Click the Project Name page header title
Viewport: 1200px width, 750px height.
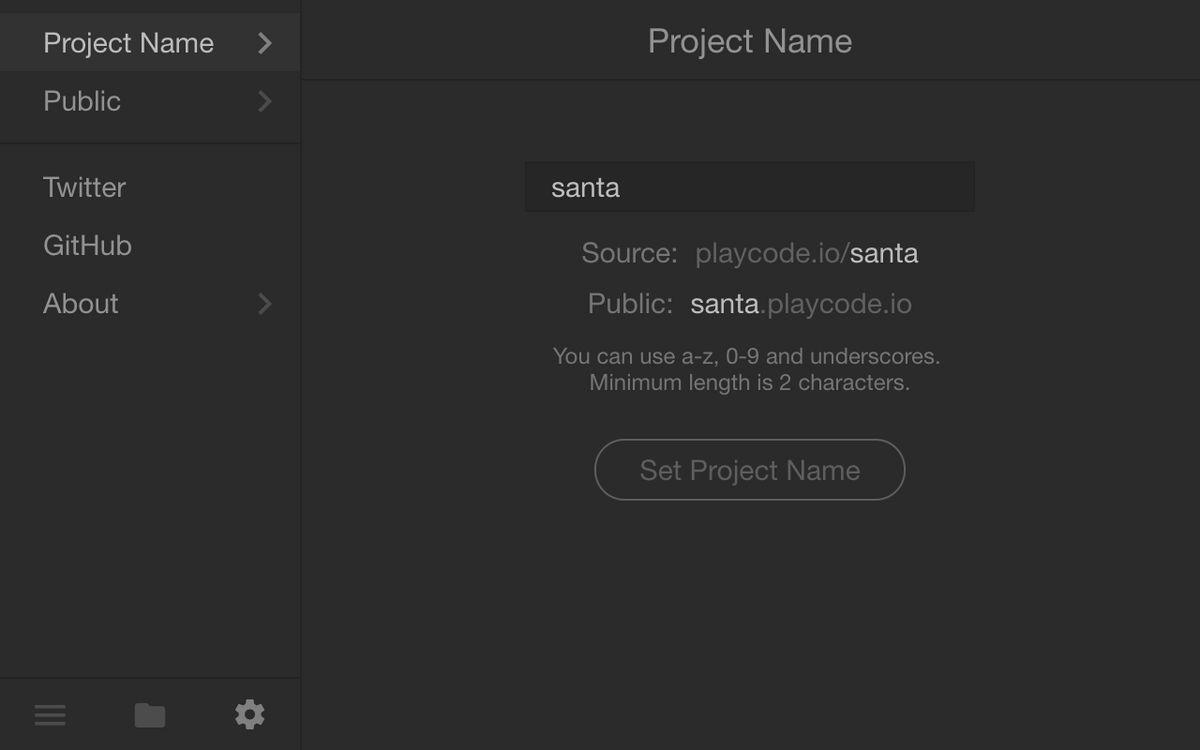point(750,41)
